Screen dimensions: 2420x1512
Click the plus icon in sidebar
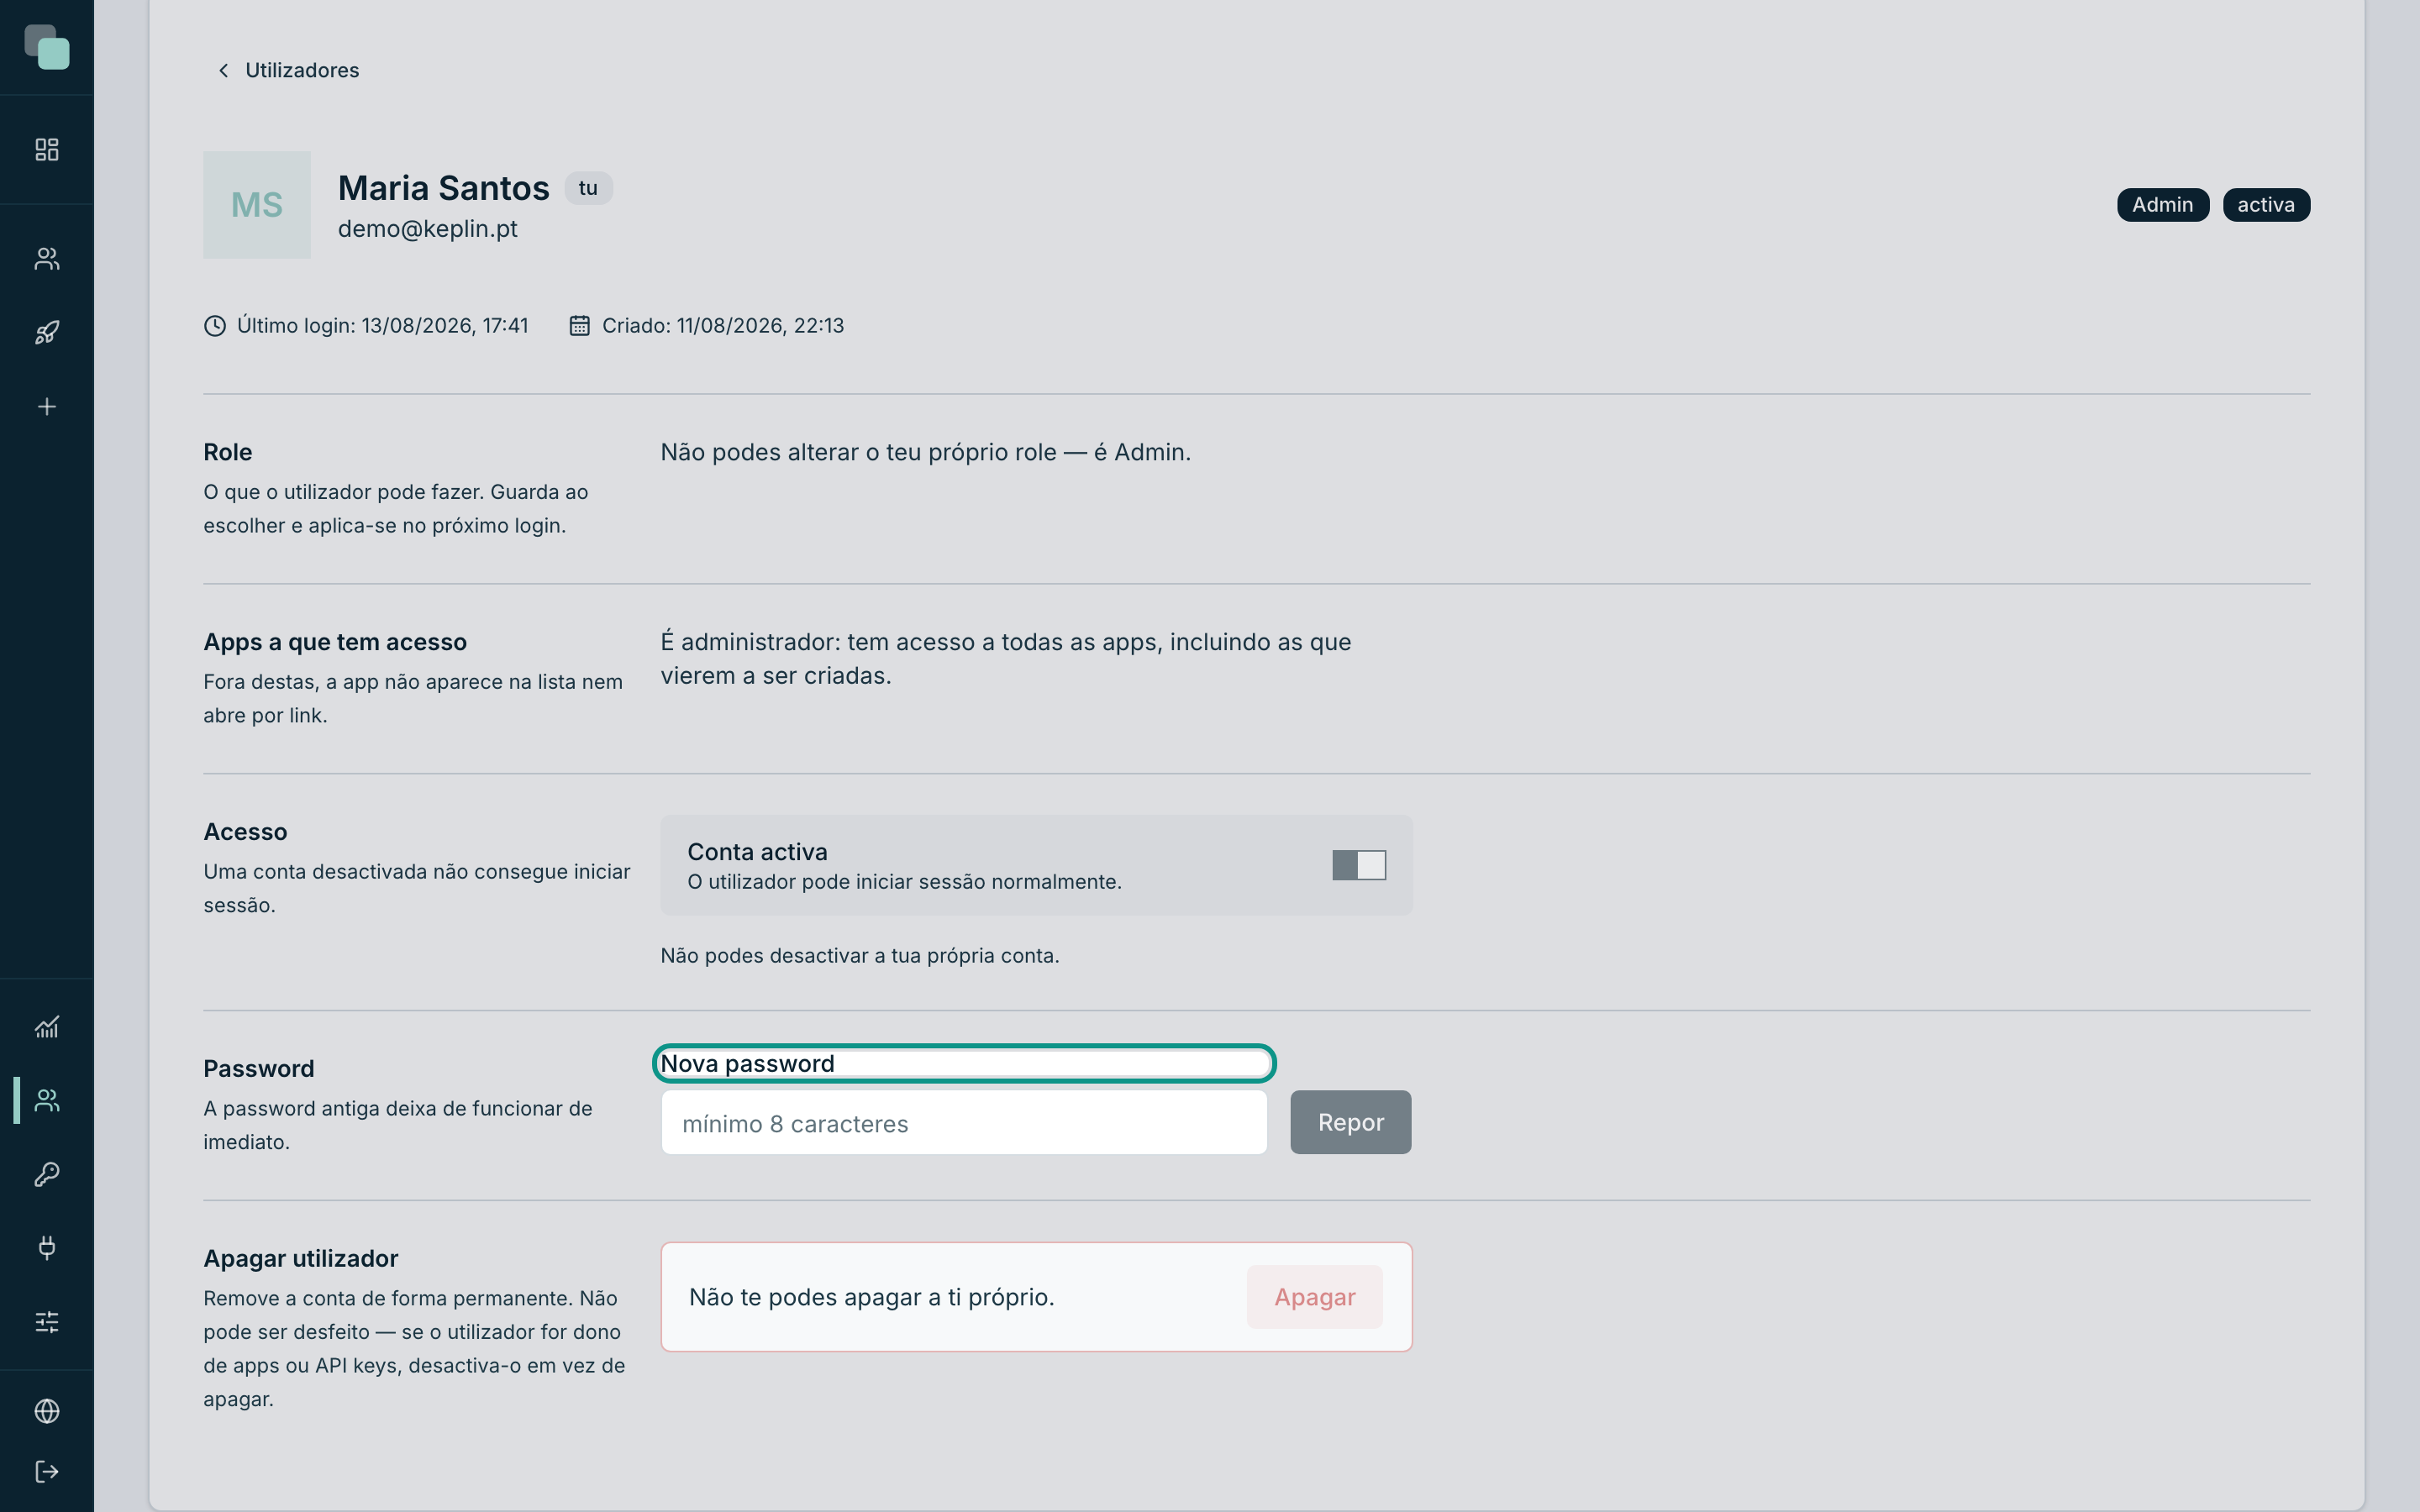(x=47, y=407)
